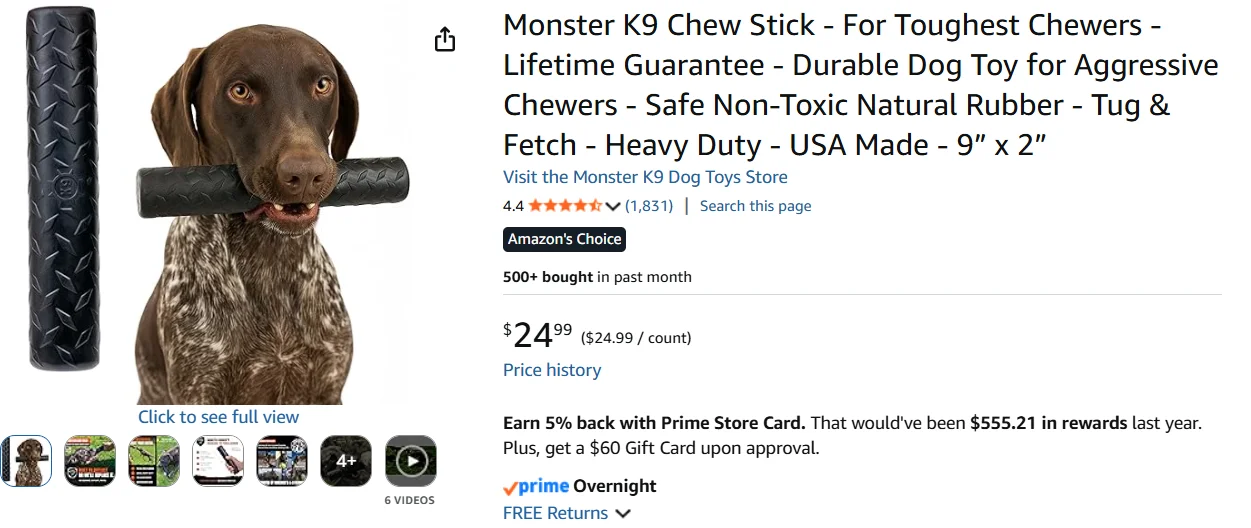The height and width of the screenshot is (528, 1251).
Task: Click to see full view link
Action: pyautogui.click(x=218, y=417)
